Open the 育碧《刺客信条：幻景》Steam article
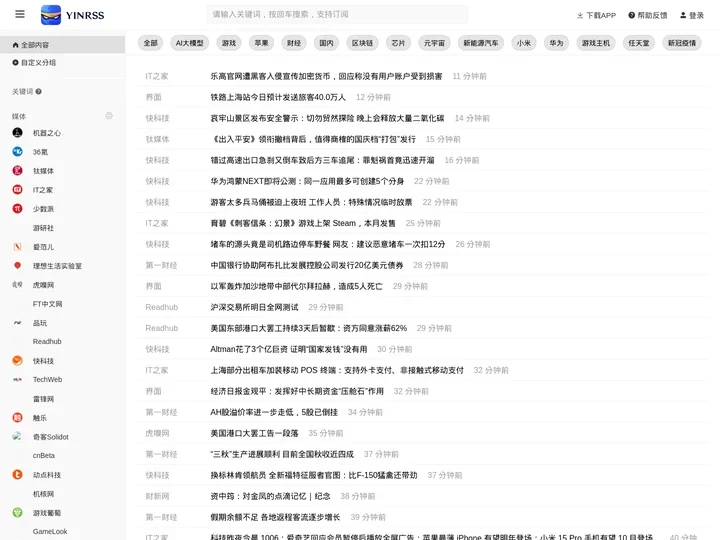720x540 pixels. pyautogui.click(x=303, y=223)
